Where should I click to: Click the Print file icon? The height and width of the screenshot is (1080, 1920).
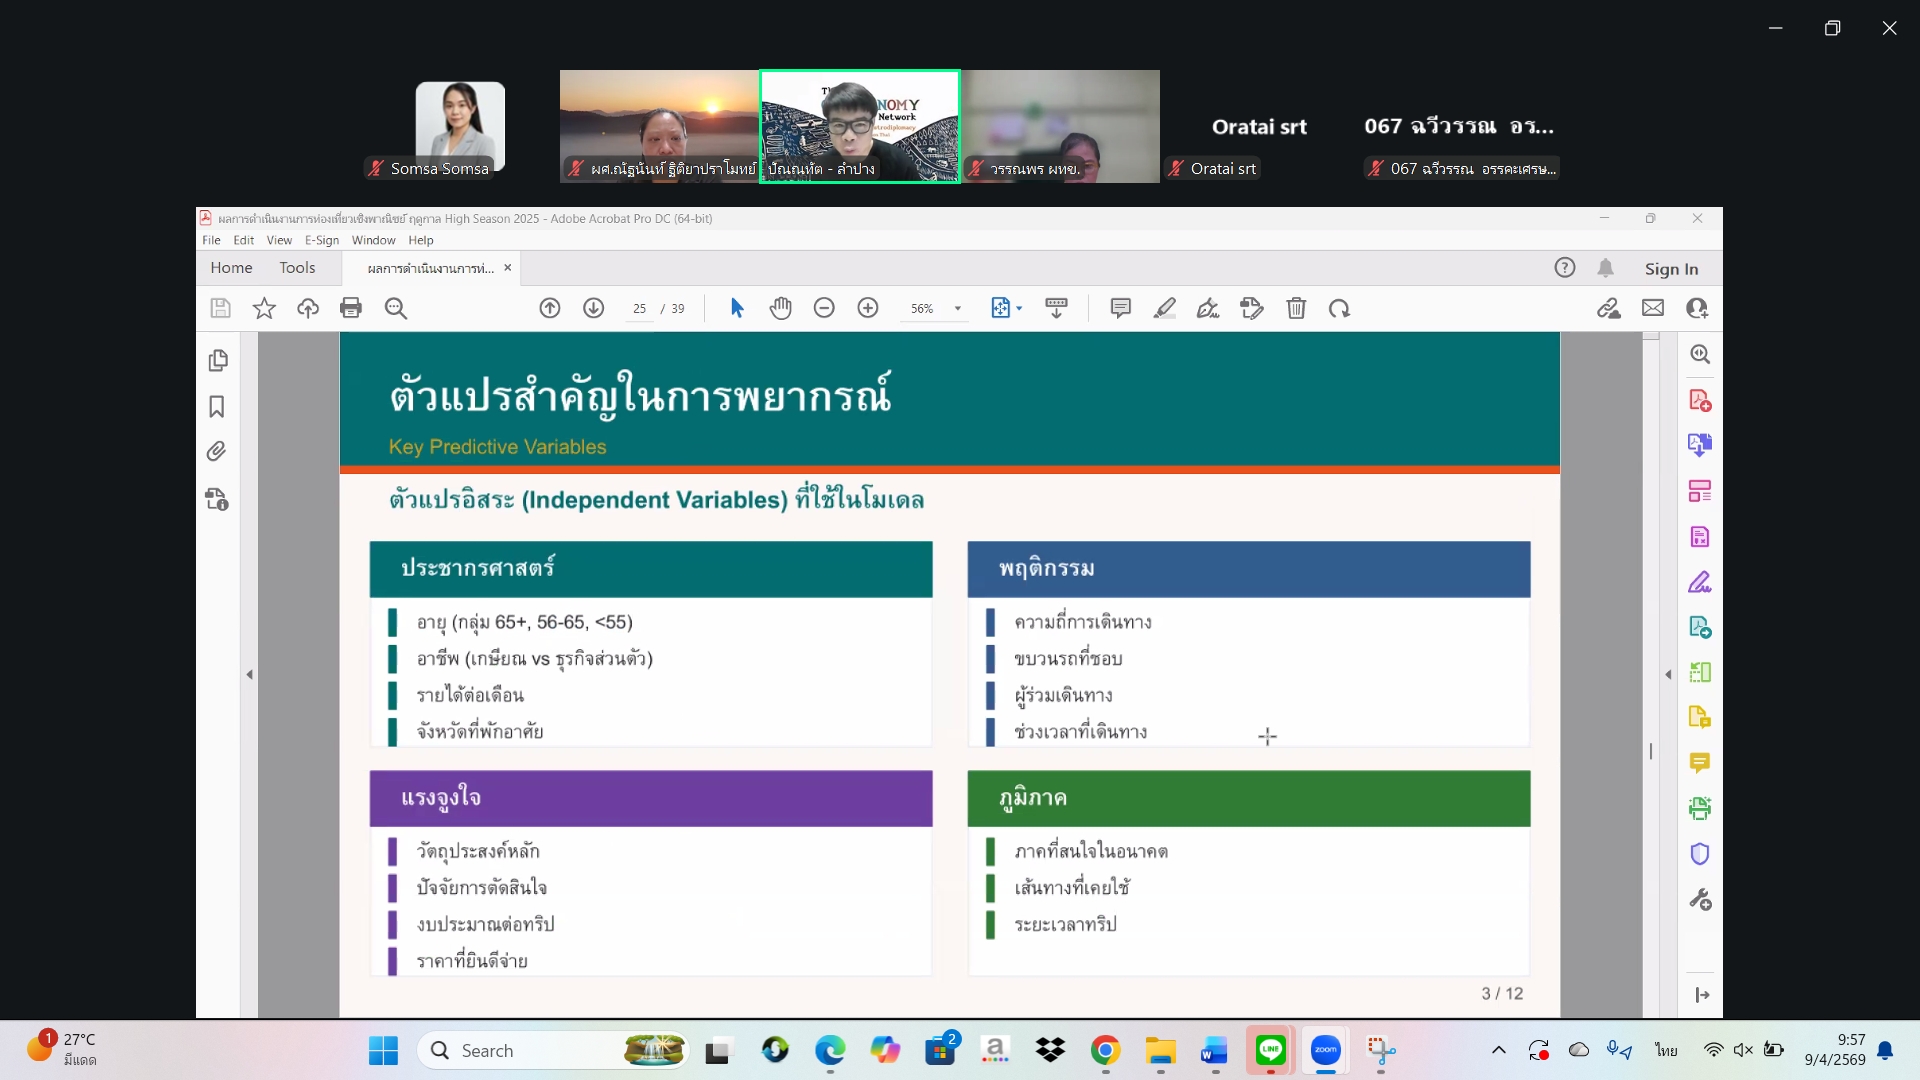click(351, 308)
